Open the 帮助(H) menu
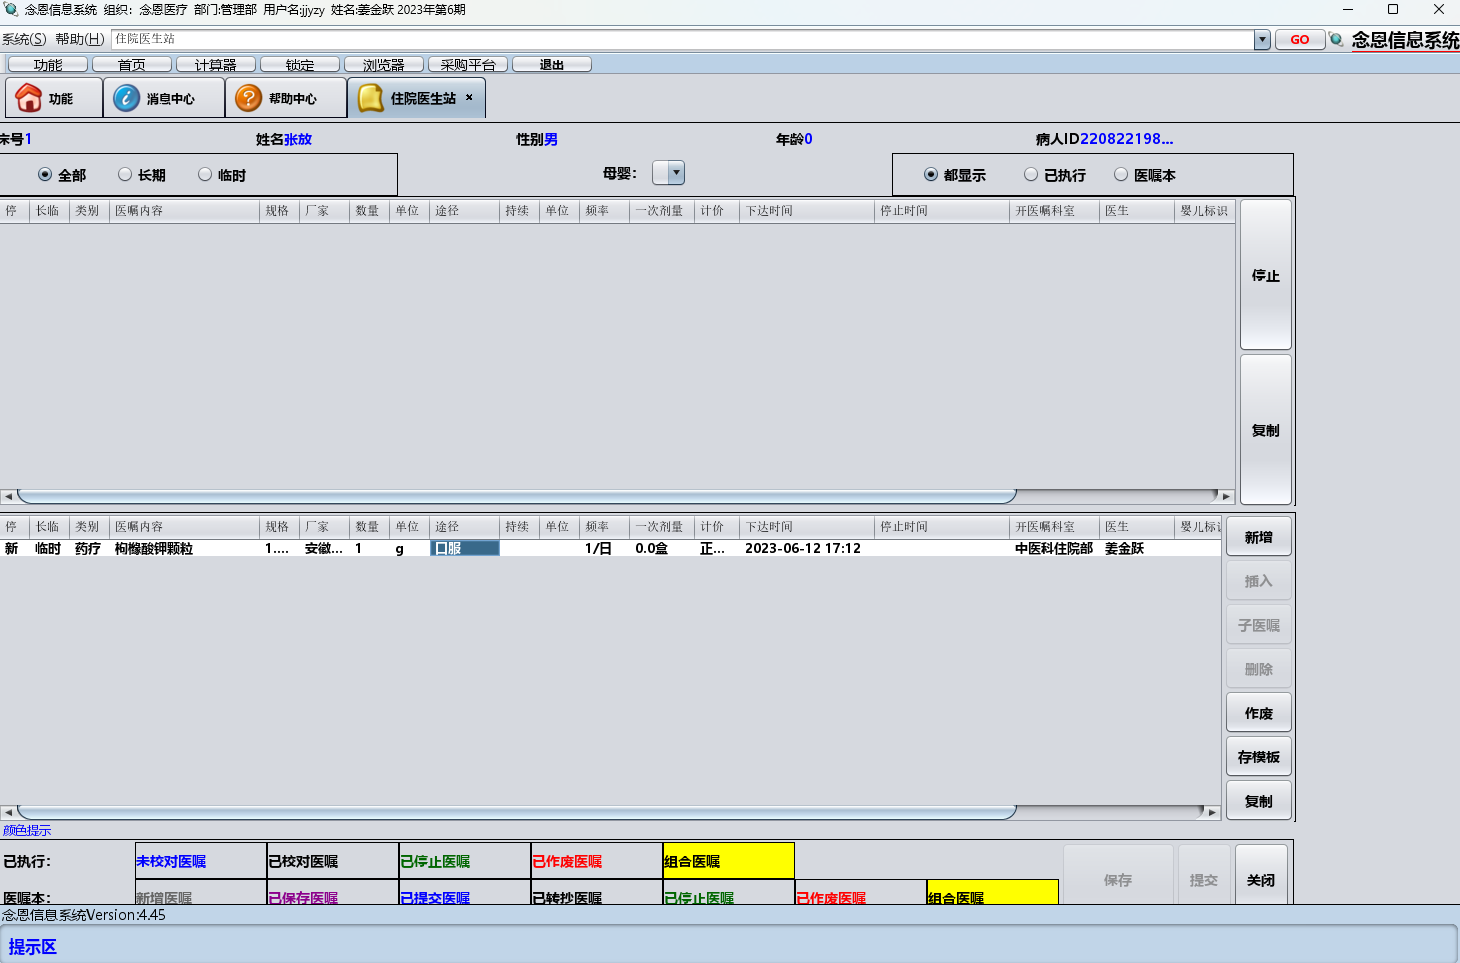The width and height of the screenshot is (1460, 963). click(x=80, y=39)
